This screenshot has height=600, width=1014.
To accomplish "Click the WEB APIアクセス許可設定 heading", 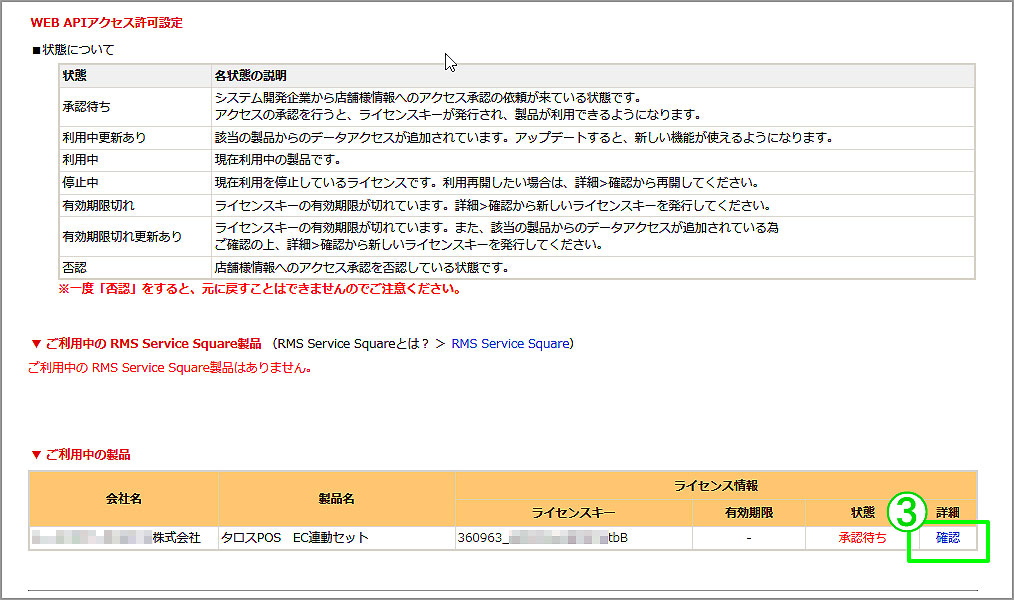I will coord(106,21).
